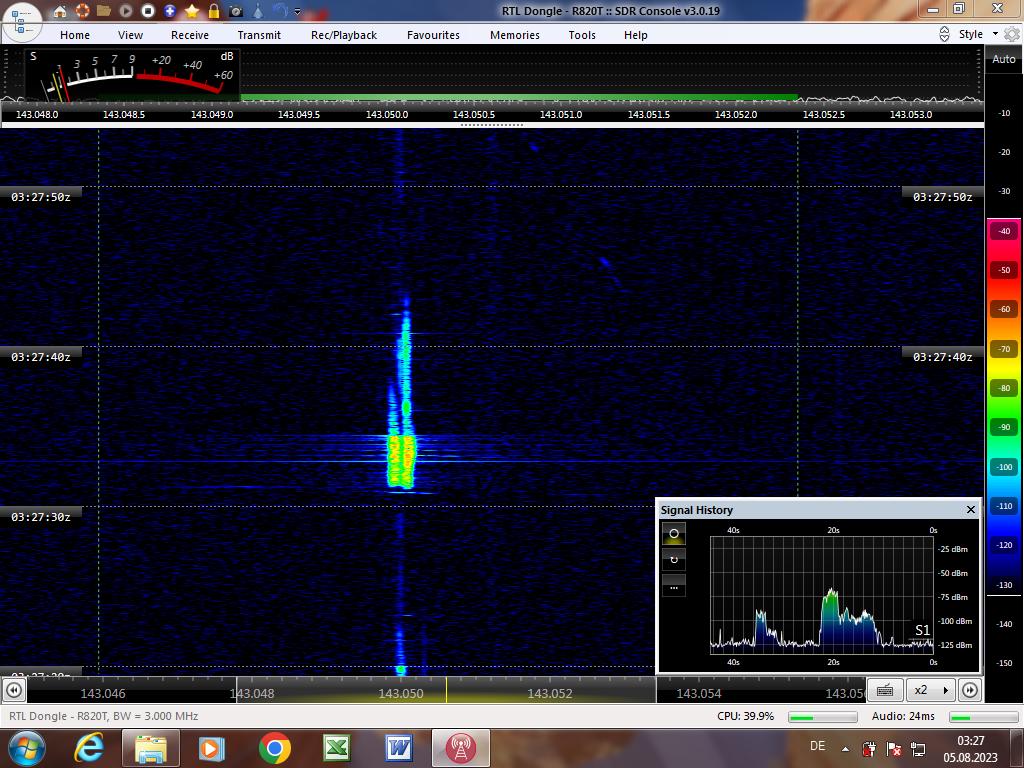Open the Help ribbon tab
The image size is (1024, 768).
coord(635,35)
